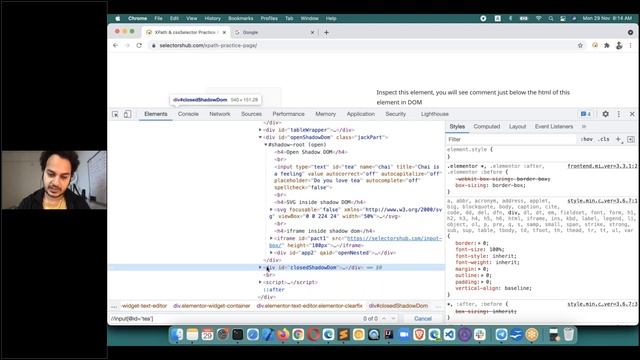This screenshot has width=640, height=360.
Task: Open Spotlight search in the menu bar
Action: pos(551,18)
